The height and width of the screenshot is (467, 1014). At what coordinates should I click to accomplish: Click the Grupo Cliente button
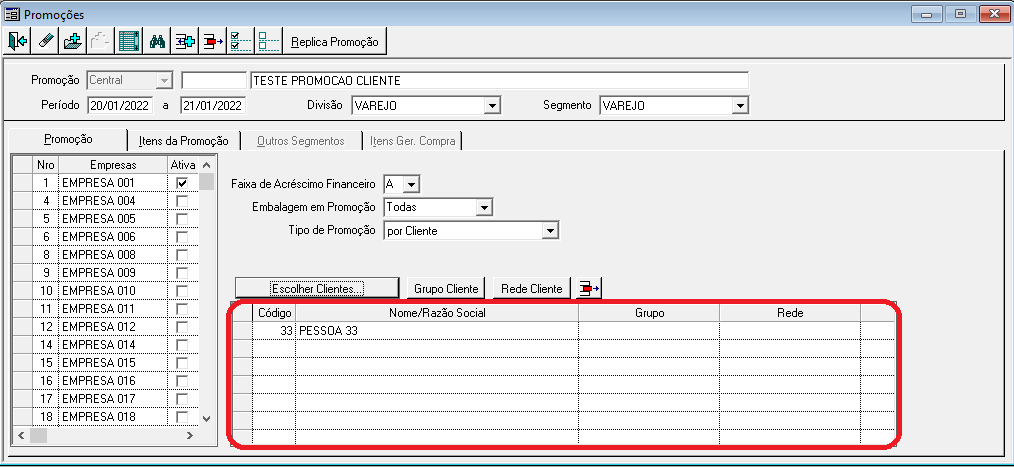[446, 288]
